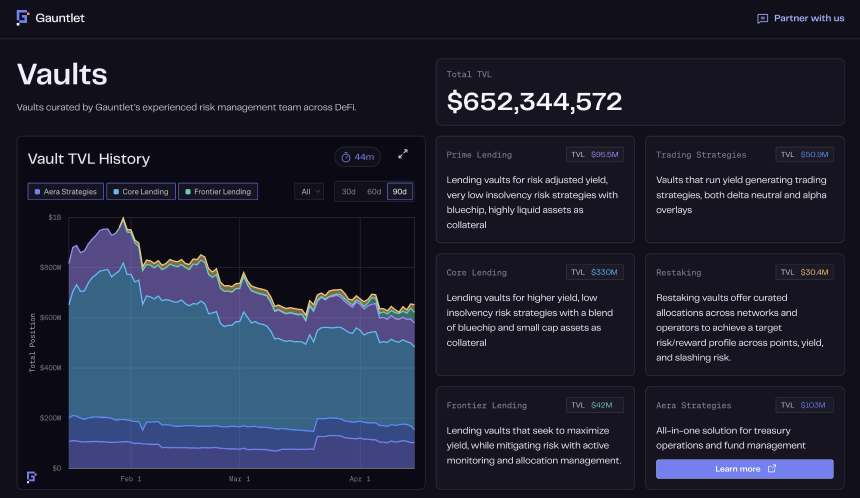The width and height of the screenshot is (860, 498).
Task: Click the Gauntlet logo icon
Action: (x=23, y=18)
